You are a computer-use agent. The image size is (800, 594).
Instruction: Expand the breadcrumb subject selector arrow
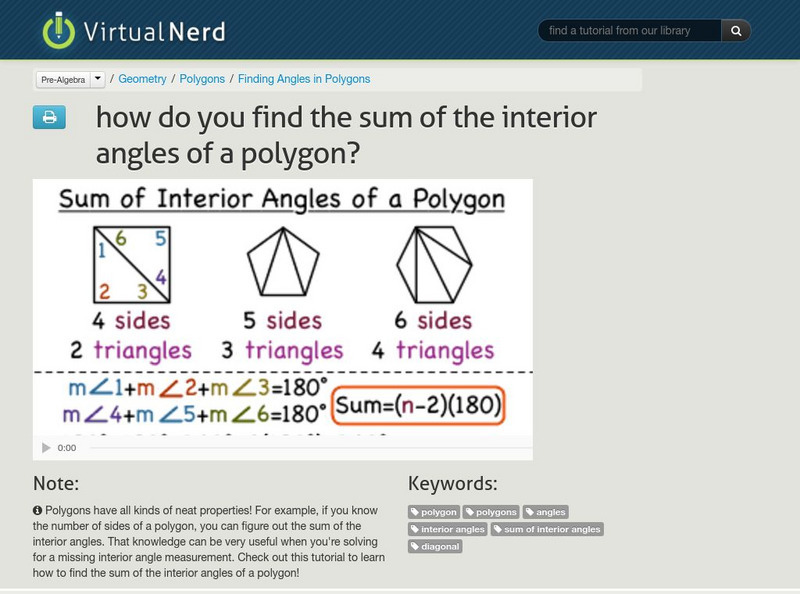pos(97,78)
